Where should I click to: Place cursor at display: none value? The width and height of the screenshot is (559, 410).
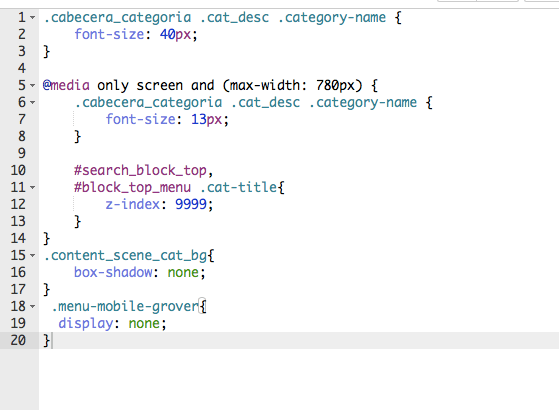coord(144,324)
